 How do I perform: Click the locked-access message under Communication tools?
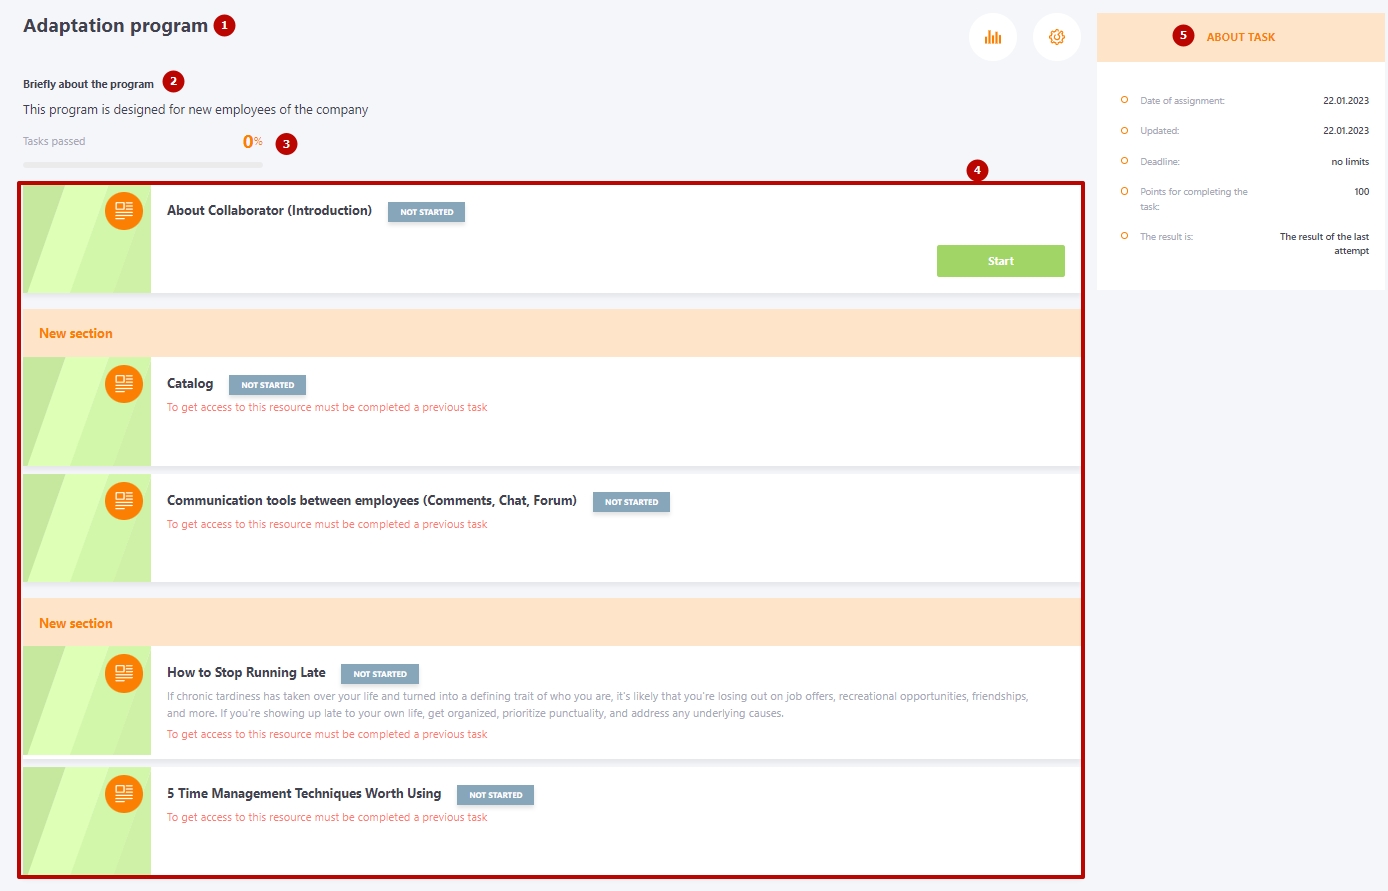327,525
